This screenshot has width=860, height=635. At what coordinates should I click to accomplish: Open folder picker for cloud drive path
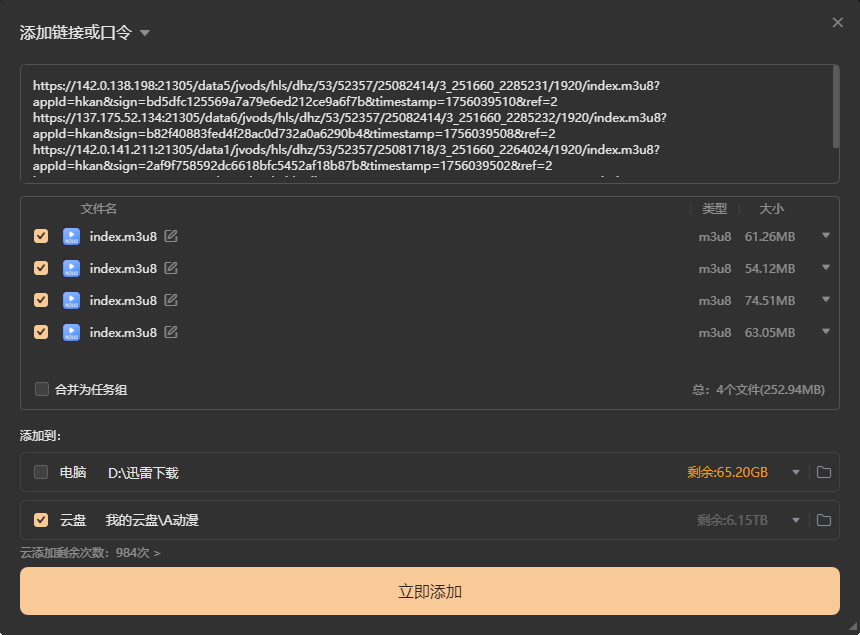coord(823,520)
